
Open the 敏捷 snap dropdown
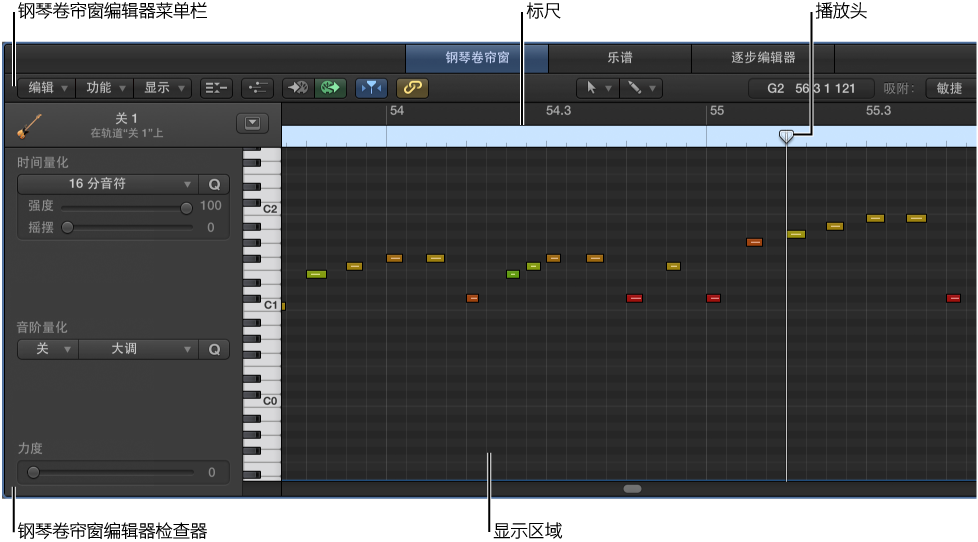tap(949, 89)
